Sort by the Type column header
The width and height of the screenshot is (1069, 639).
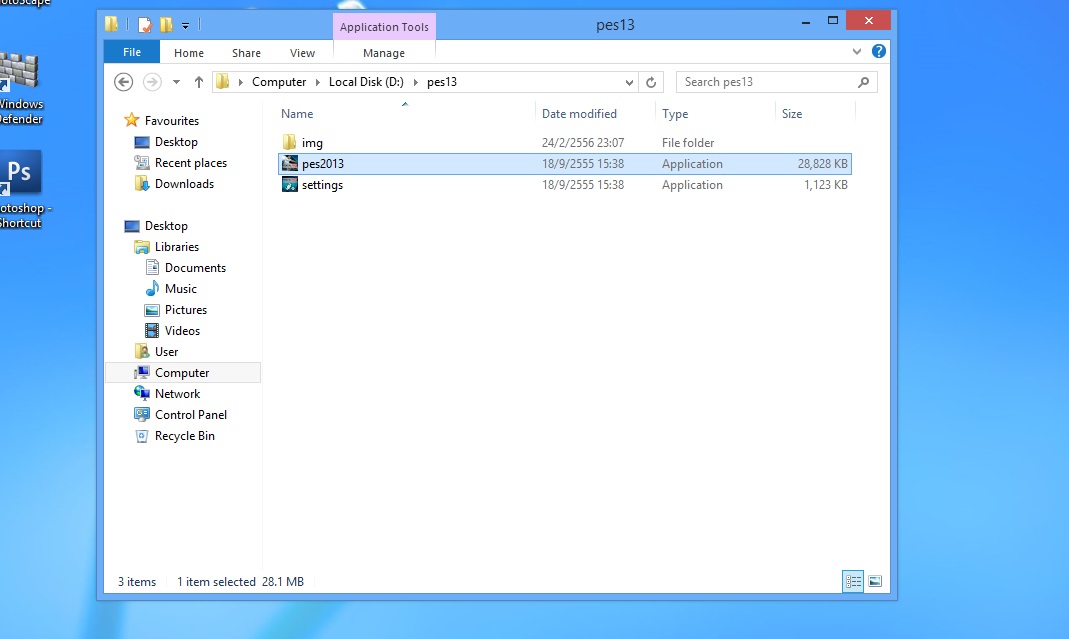click(x=675, y=114)
